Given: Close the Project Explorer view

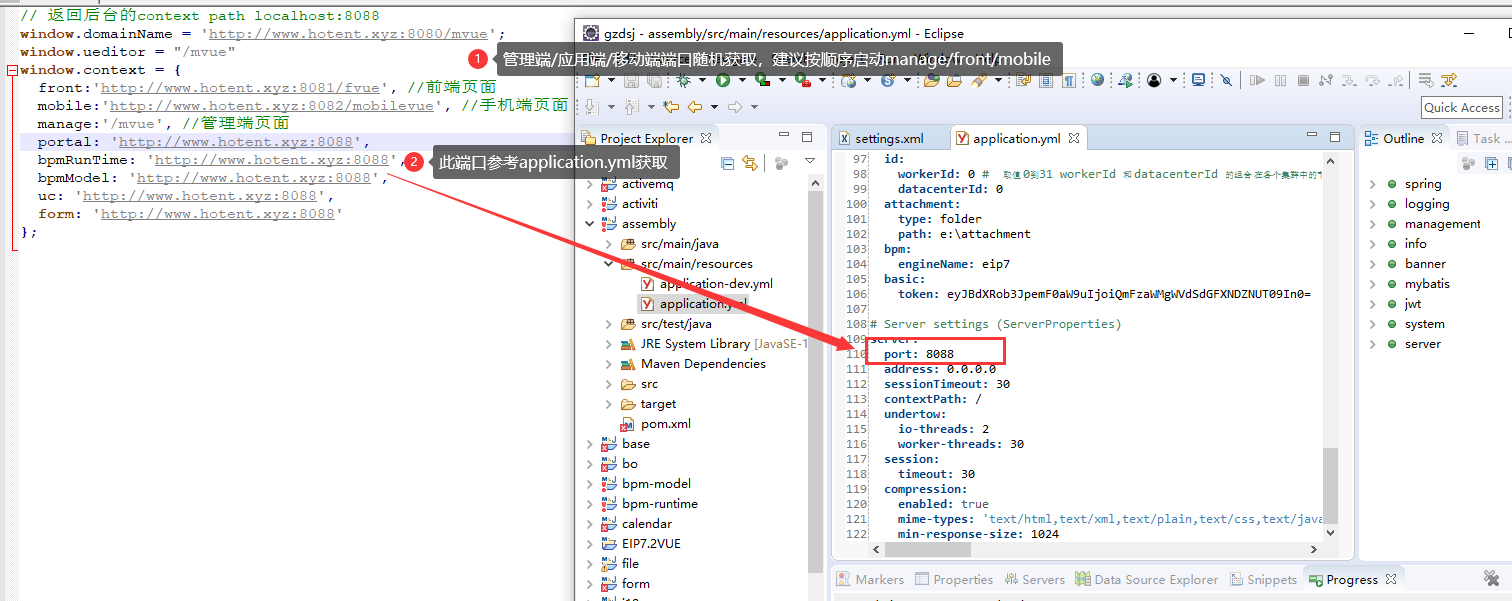Looking at the screenshot, I should coord(706,138).
